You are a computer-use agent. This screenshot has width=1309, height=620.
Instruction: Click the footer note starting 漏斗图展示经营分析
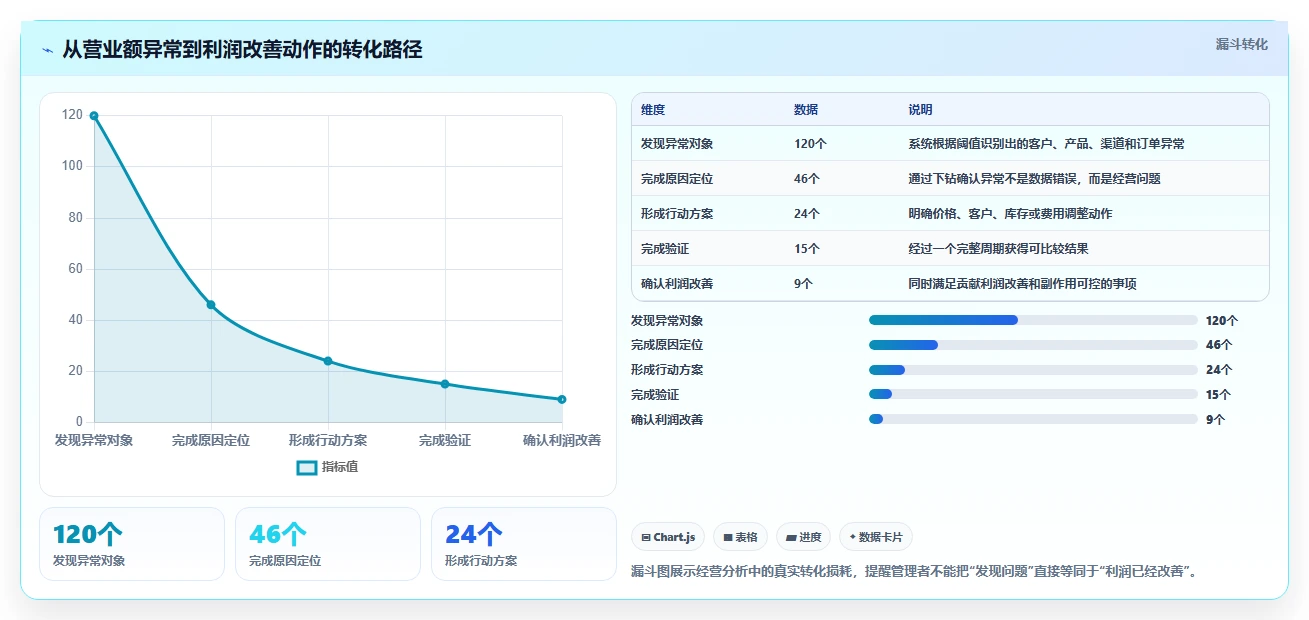coord(914,572)
